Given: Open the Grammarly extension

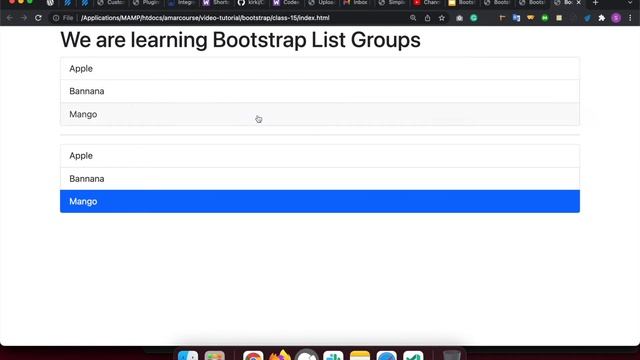Looking at the screenshot, I should coord(474,18).
